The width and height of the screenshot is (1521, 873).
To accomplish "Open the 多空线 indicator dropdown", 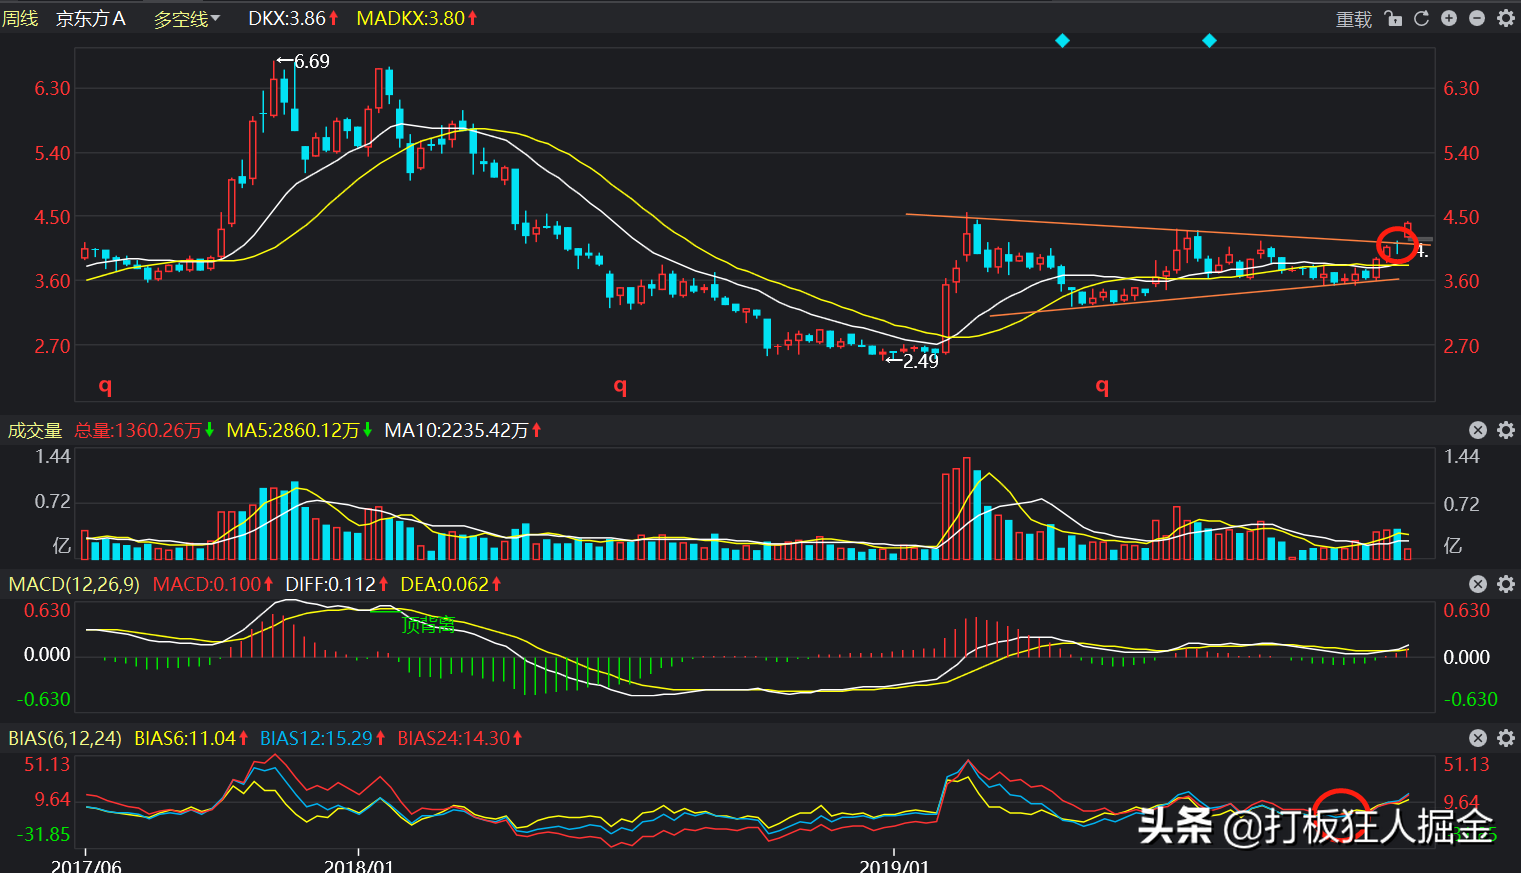I will coord(187,18).
